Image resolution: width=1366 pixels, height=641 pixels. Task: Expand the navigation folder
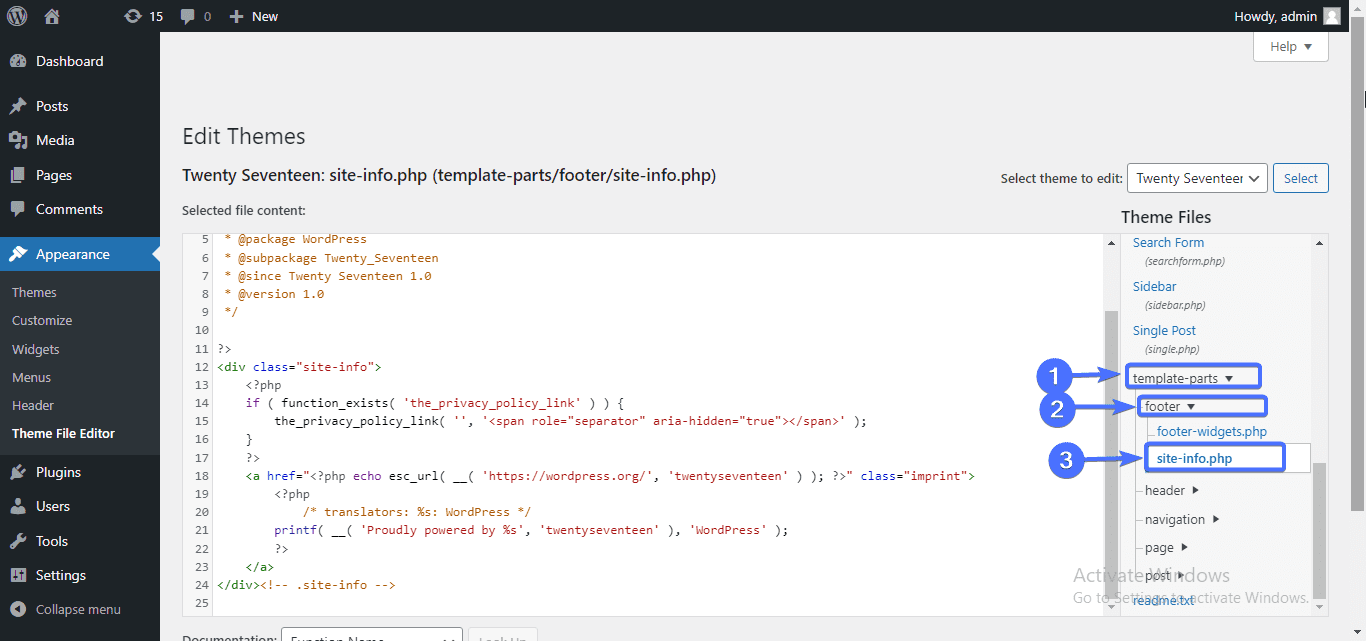1182,519
